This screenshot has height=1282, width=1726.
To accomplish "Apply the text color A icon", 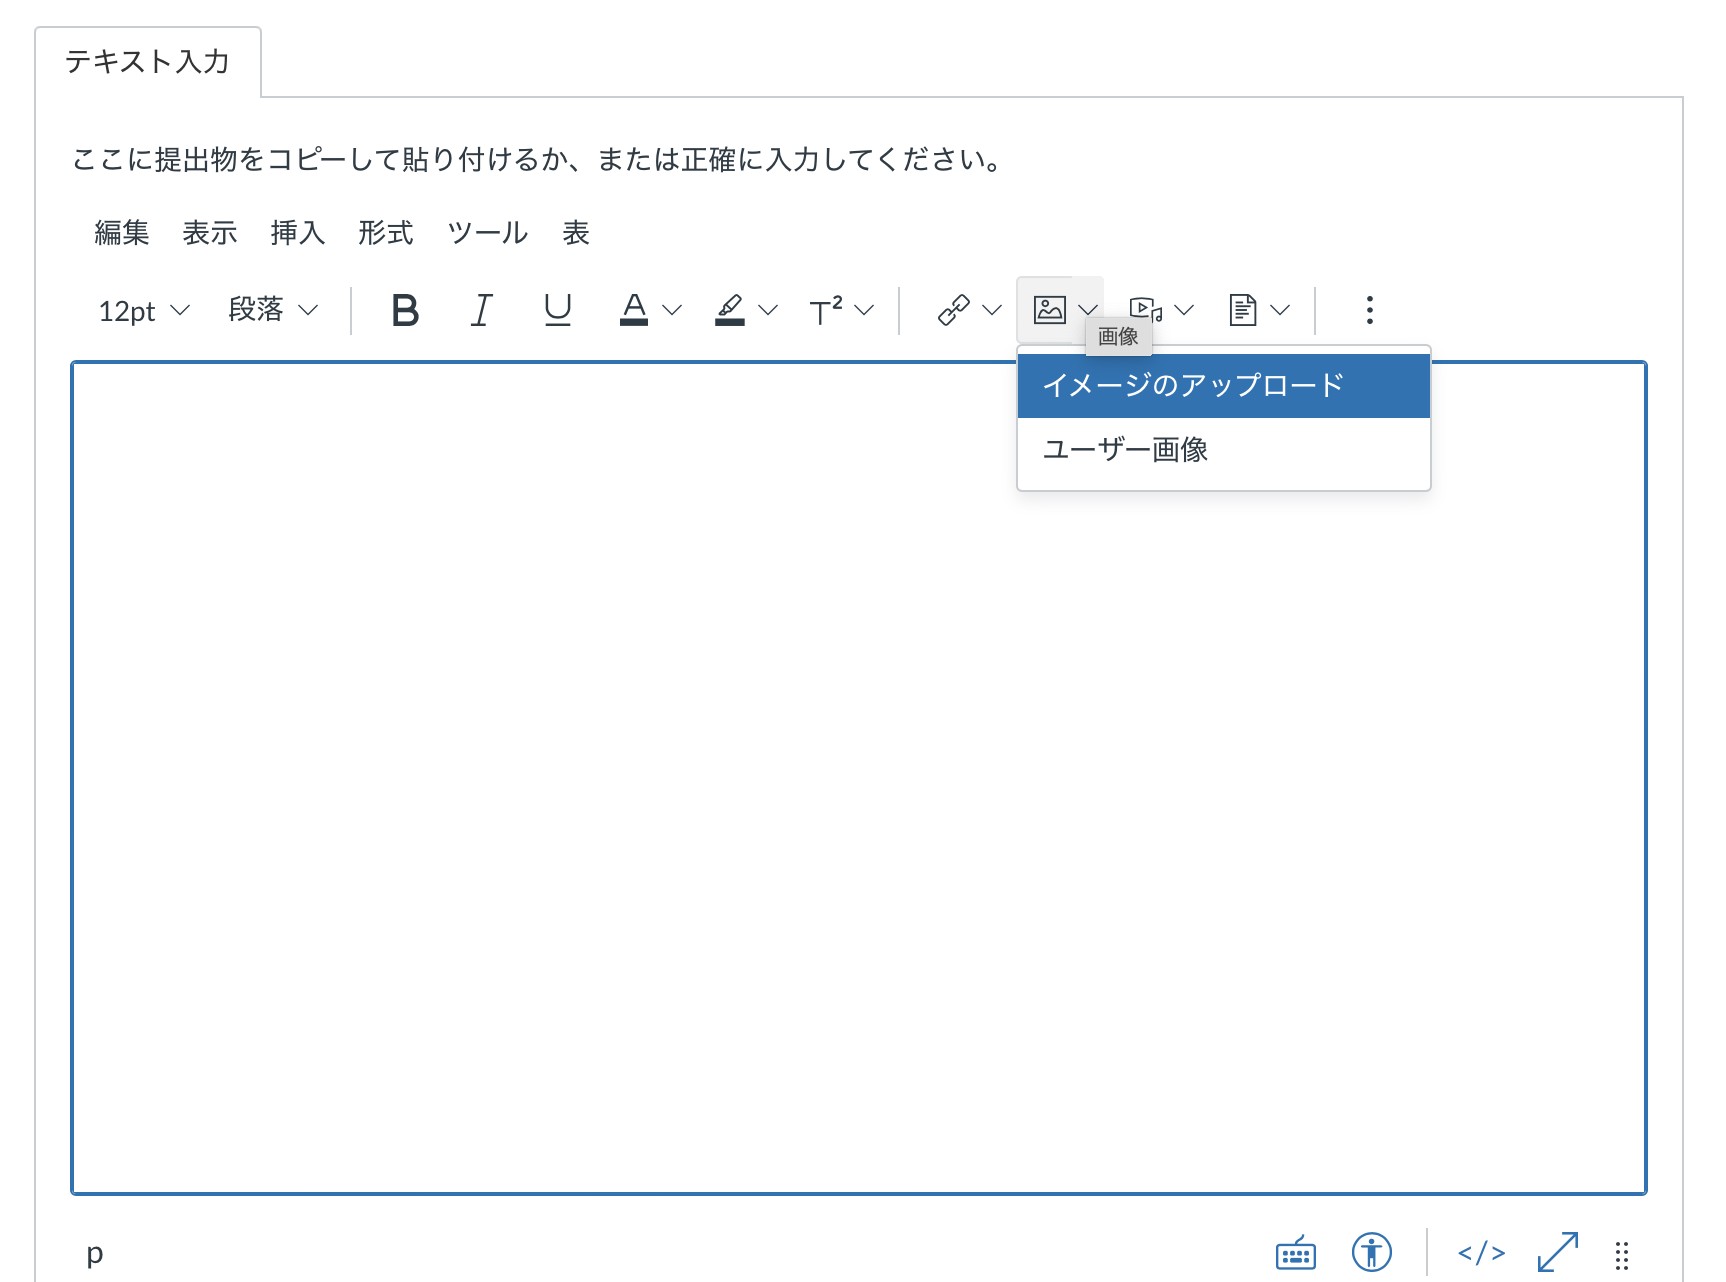I will [634, 310].
